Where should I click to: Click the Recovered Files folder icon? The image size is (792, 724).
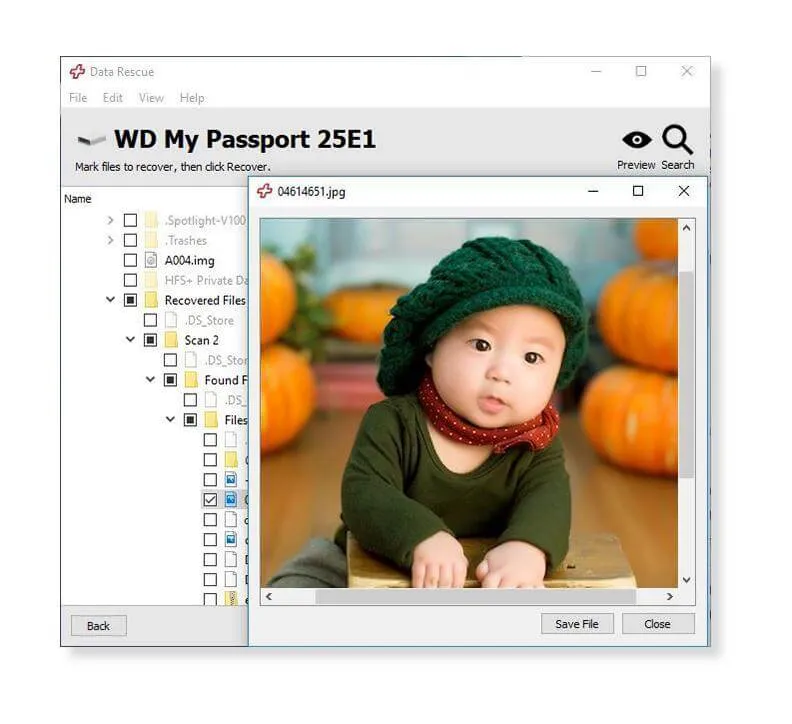pos(151,300)
